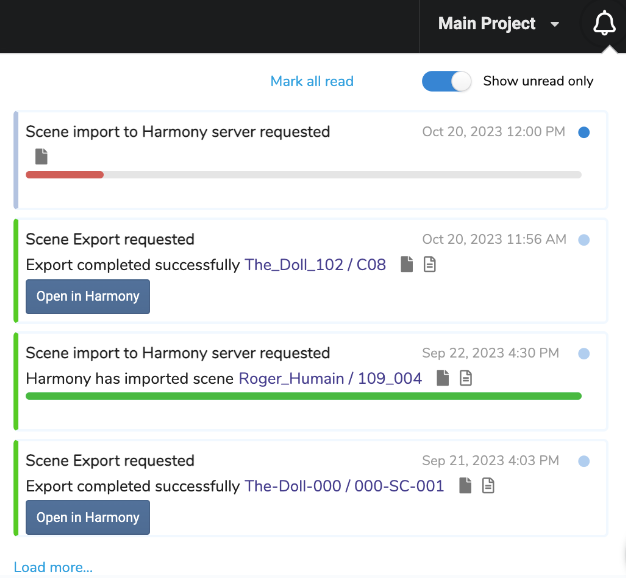Open in Harmony for The-Doll-000 export

(88, 518)
